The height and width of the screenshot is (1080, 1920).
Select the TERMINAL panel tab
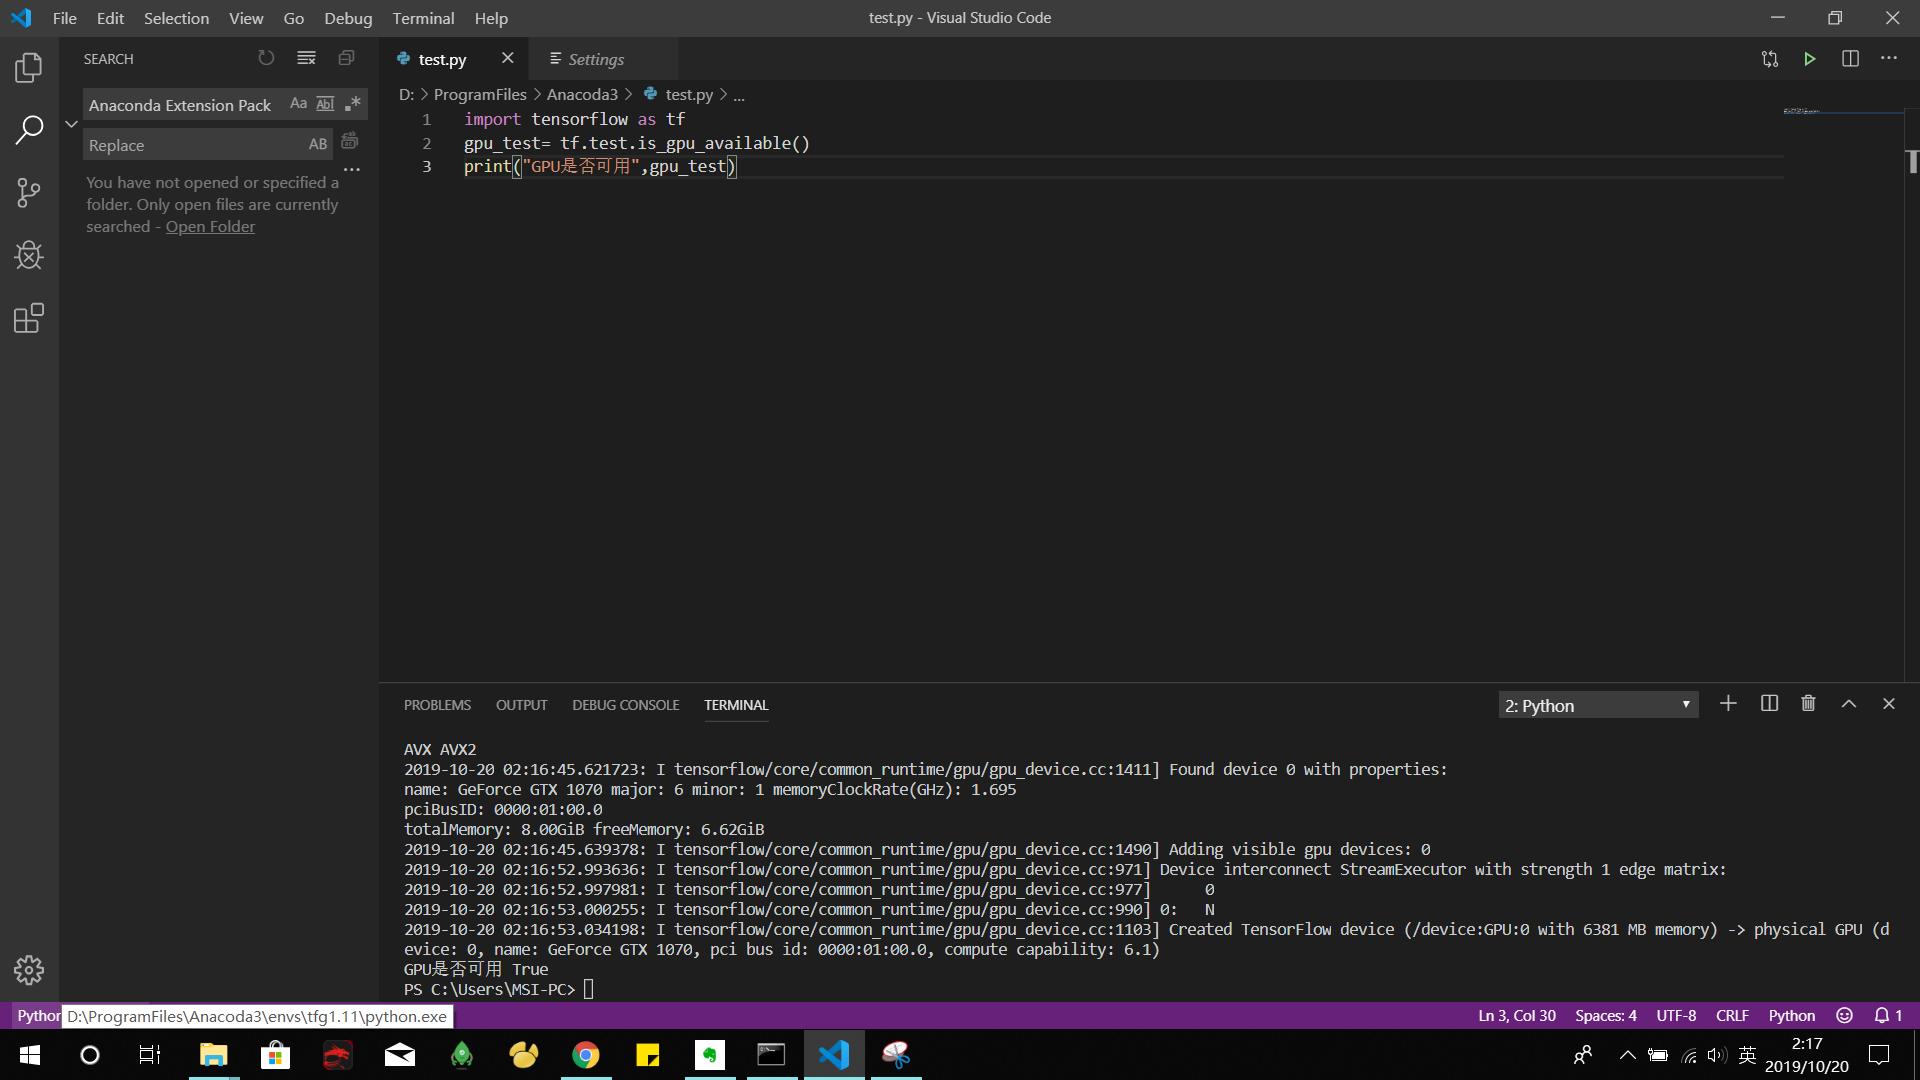coord(736,705)
